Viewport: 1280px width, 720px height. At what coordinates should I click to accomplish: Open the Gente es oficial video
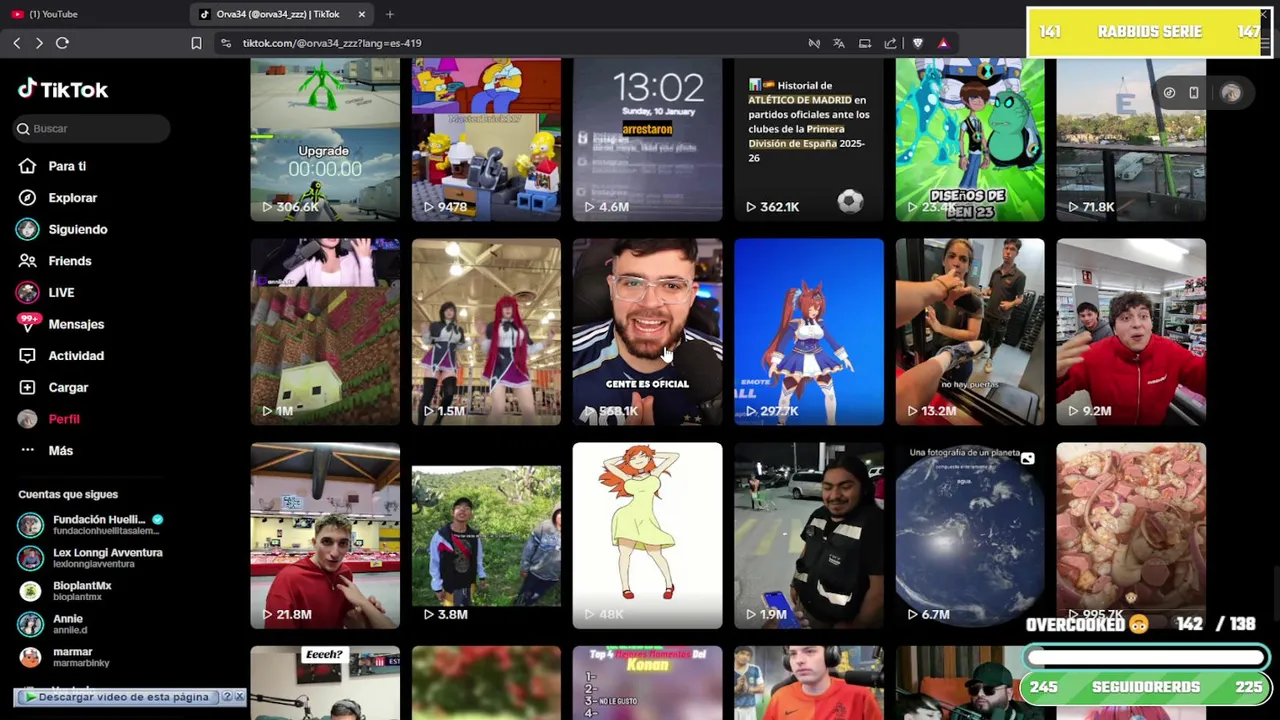[x=647, y=332]
